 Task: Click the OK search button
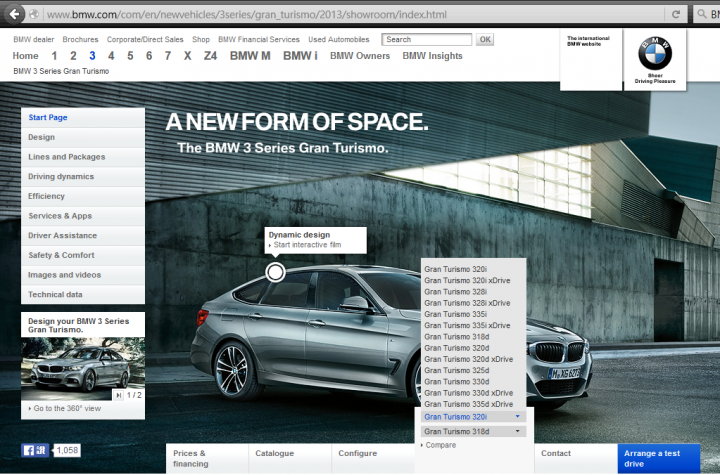point(485,40)
